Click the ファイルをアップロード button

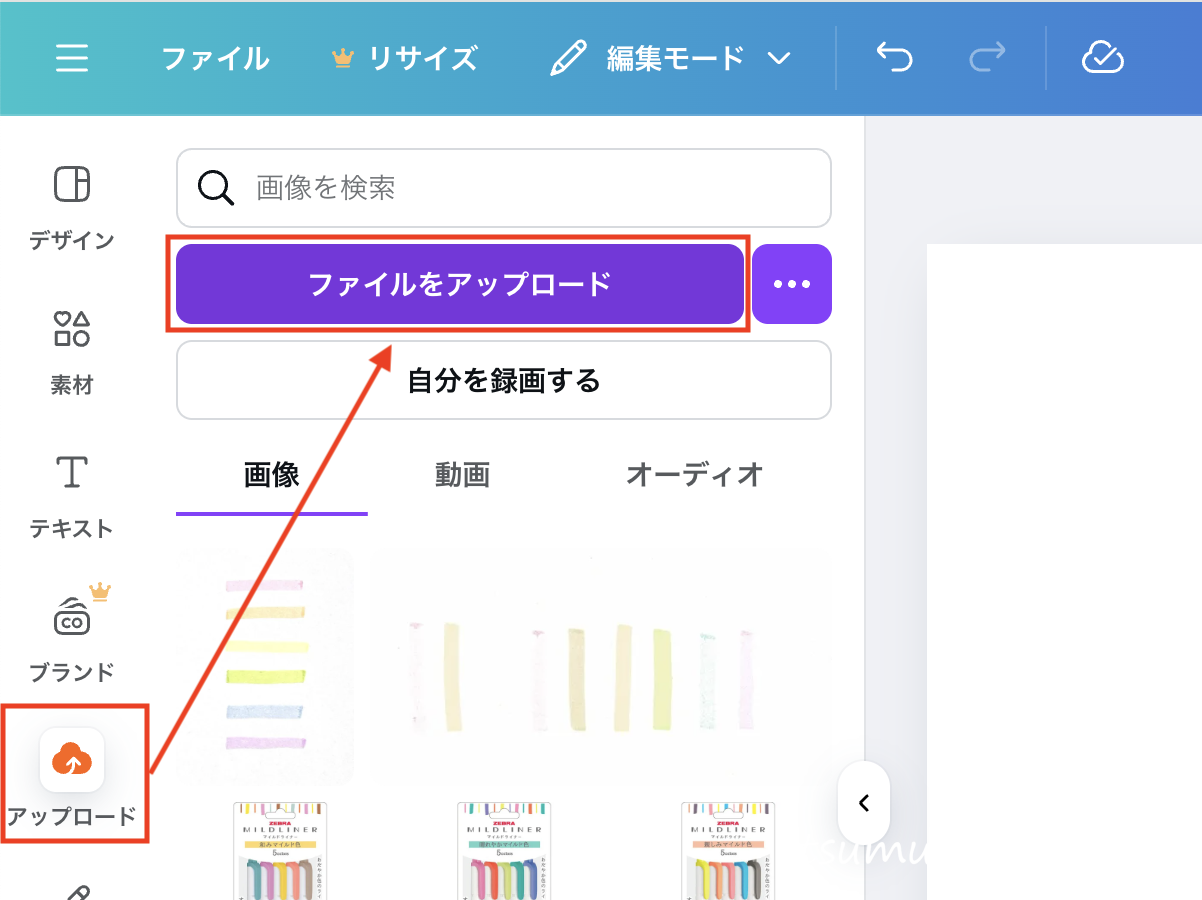point(460,284)
